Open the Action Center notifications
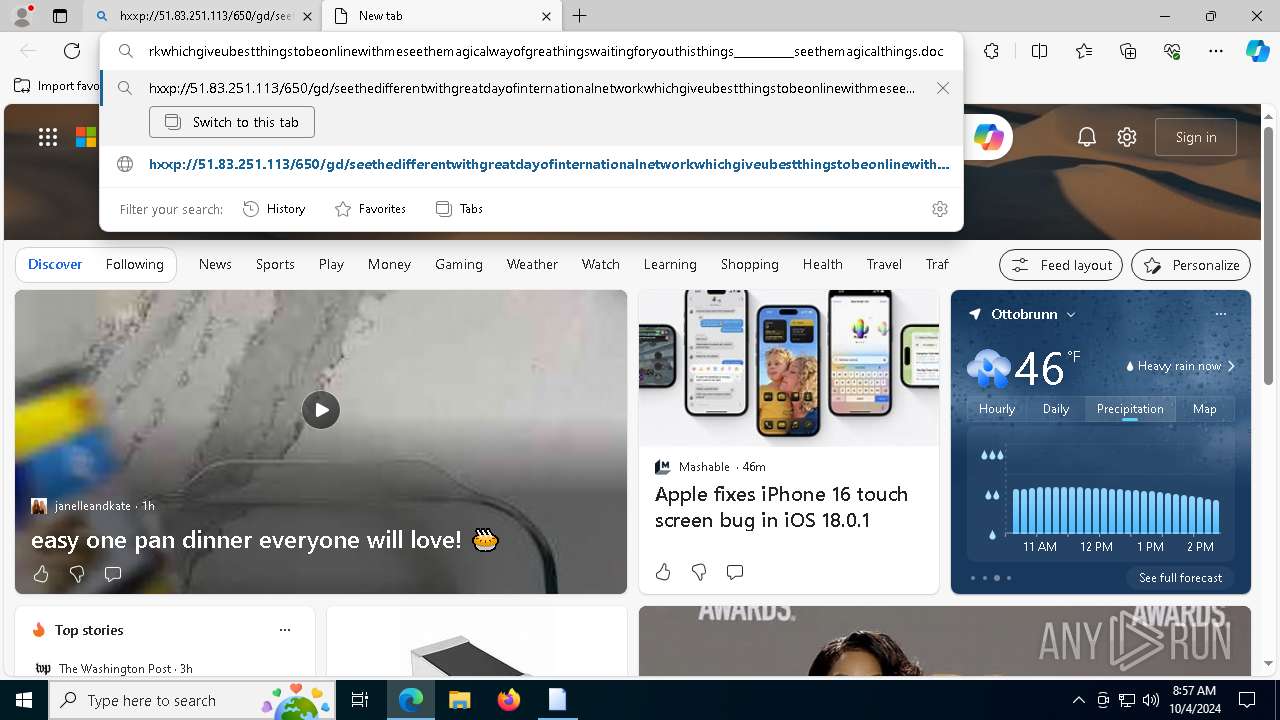This screenshot has width=1280, height=720. (x=1247, y=700)
